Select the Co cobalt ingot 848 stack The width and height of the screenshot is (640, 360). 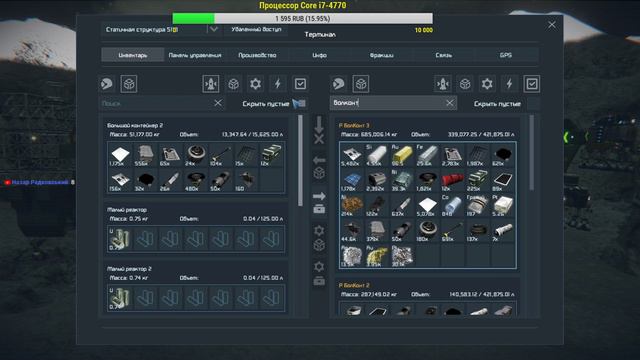[453, 205]
